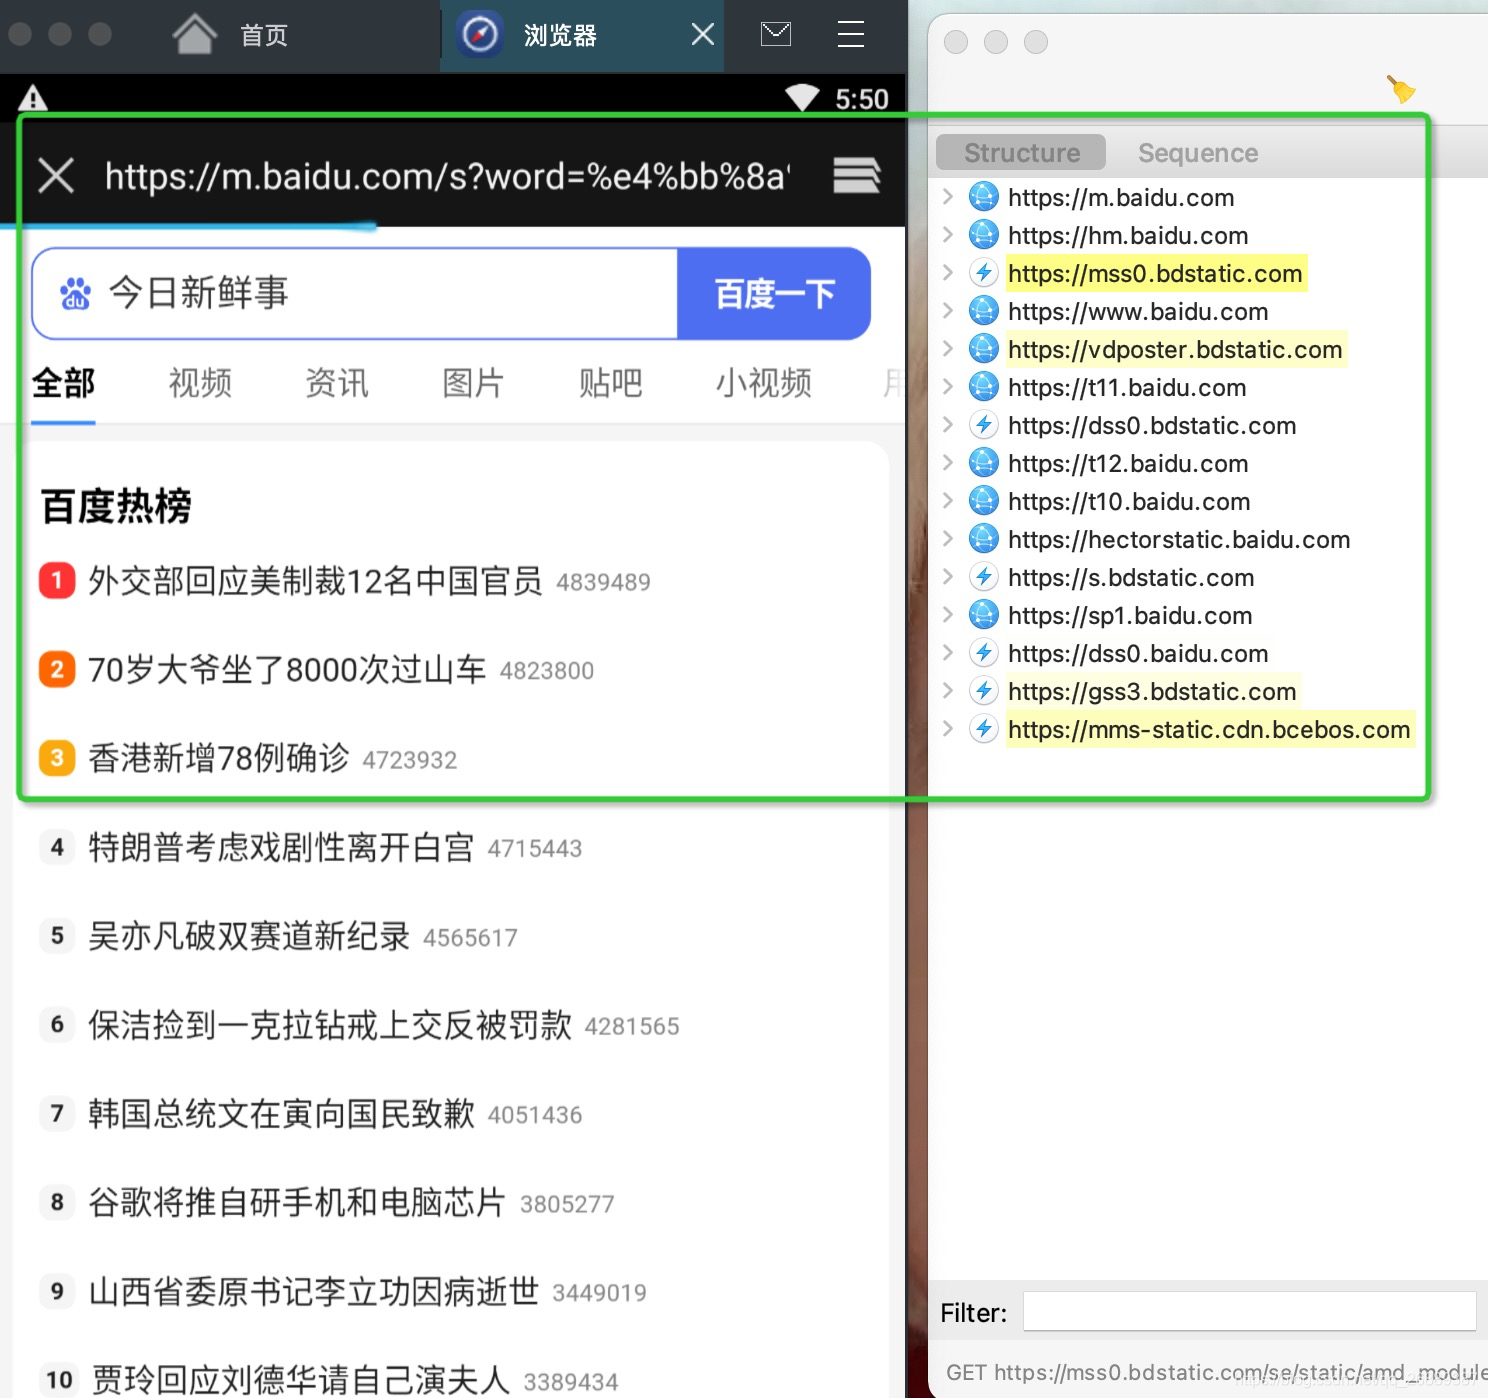Open the 首页 tab in the emulator
The height and width of the screenshot is (1398, 1488).
click(264, 36)
